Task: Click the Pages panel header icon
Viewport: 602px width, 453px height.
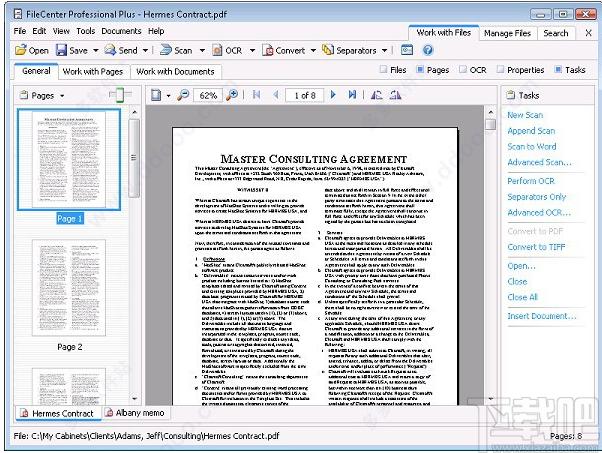Action: 24,95
